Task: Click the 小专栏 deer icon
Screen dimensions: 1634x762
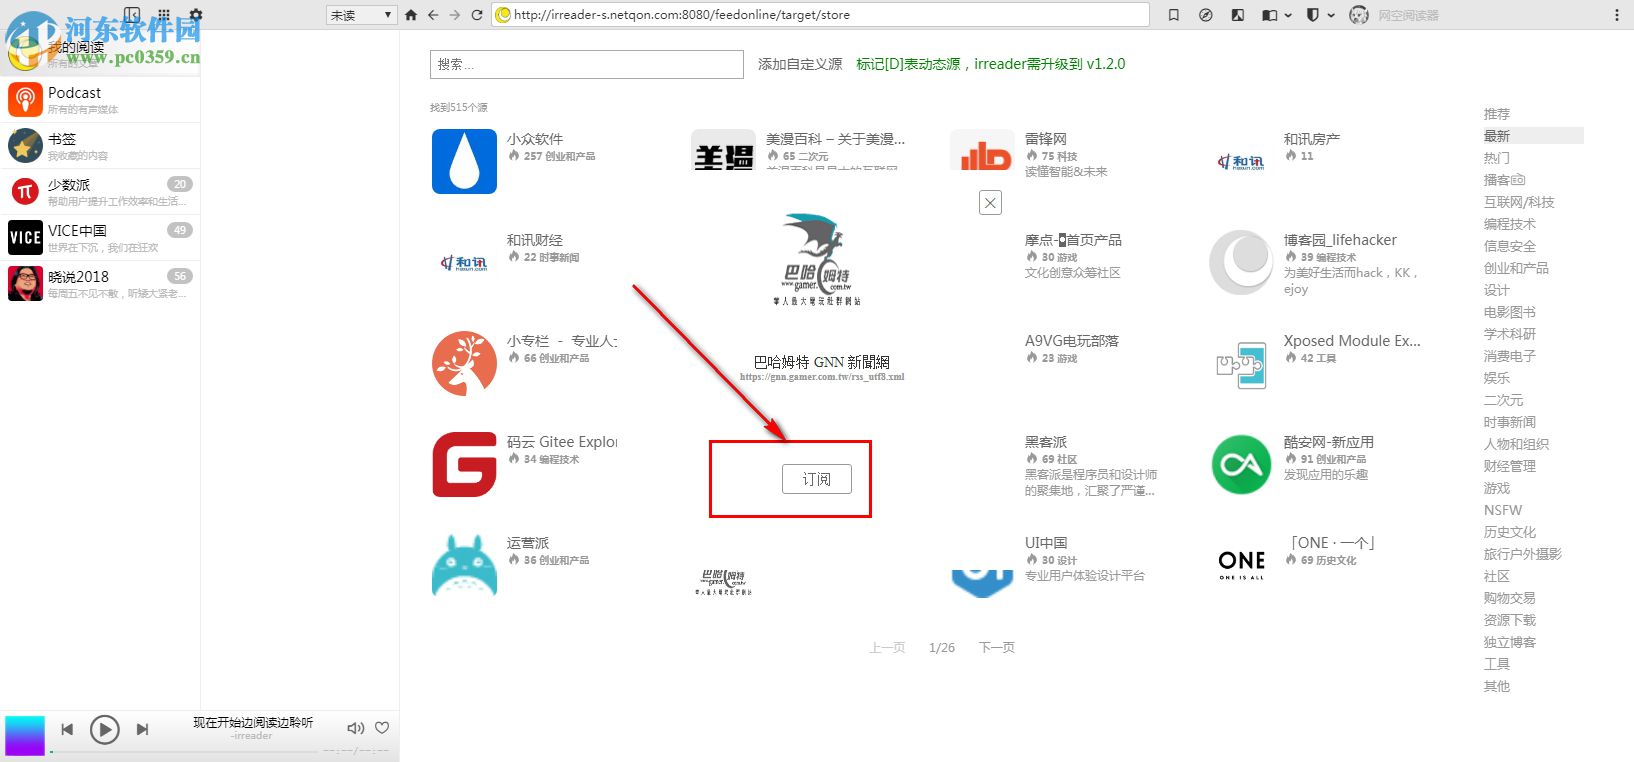Action: [x=464, y=363]
